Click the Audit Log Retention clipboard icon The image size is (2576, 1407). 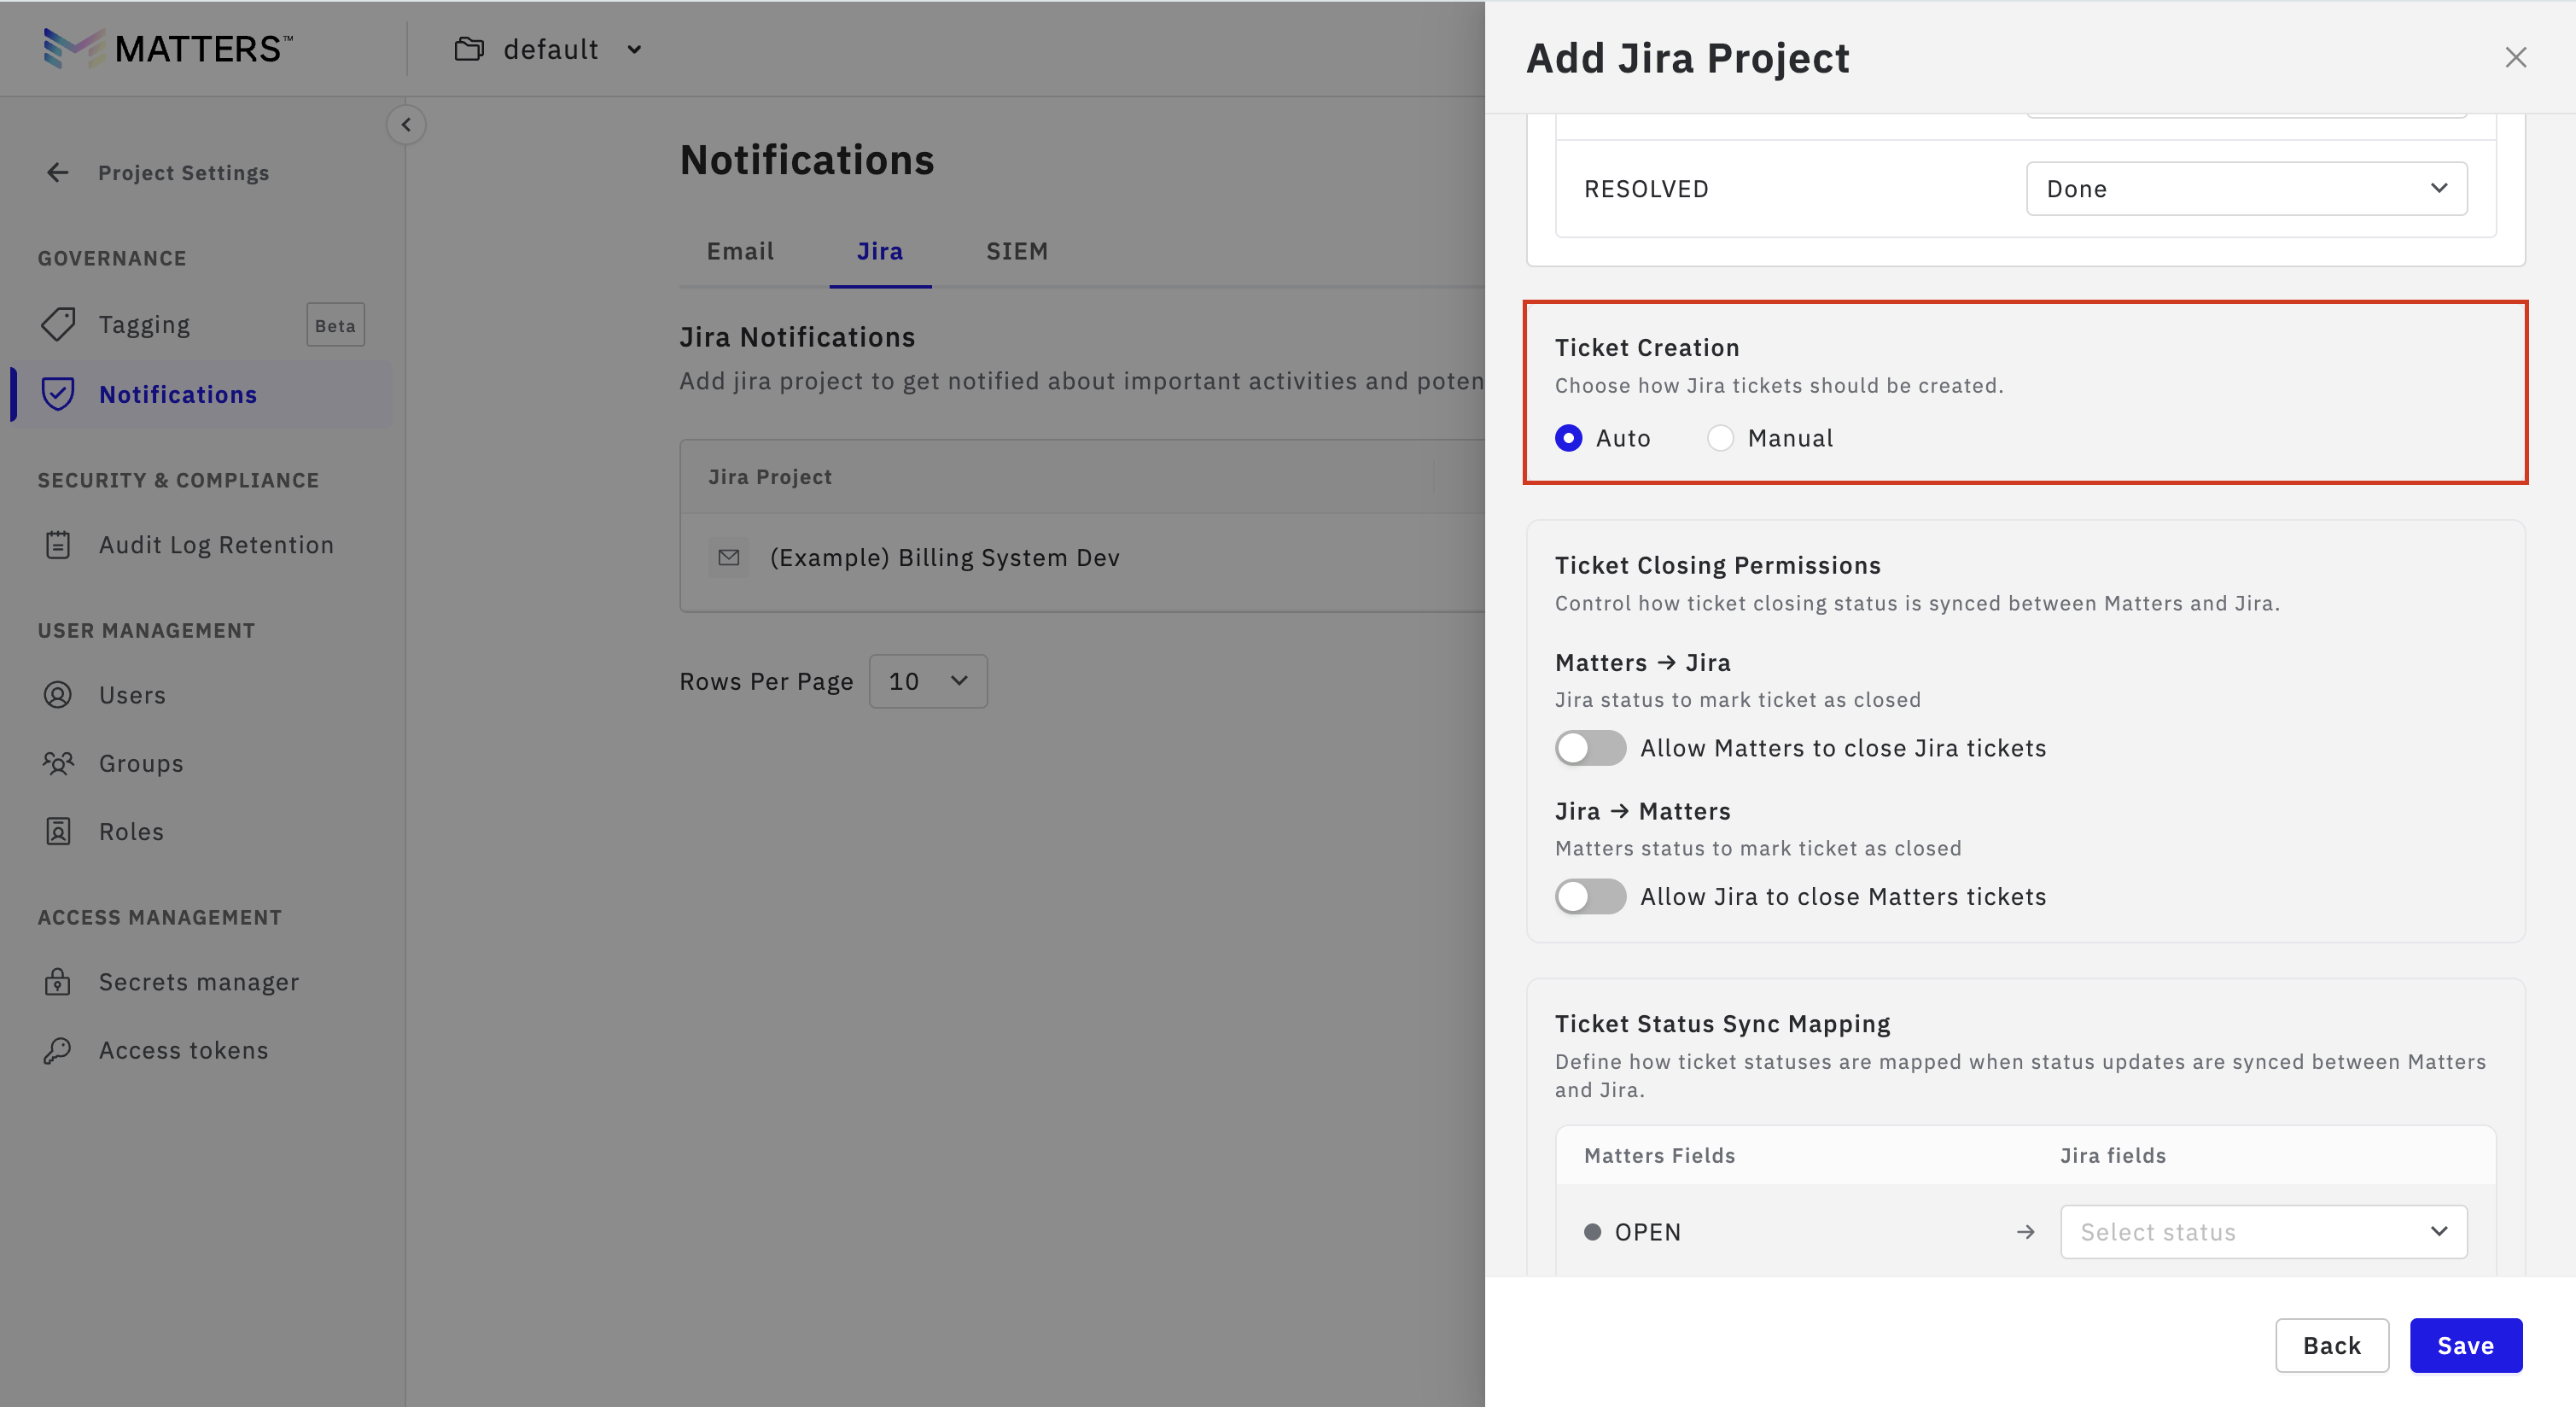pos(58,545)
